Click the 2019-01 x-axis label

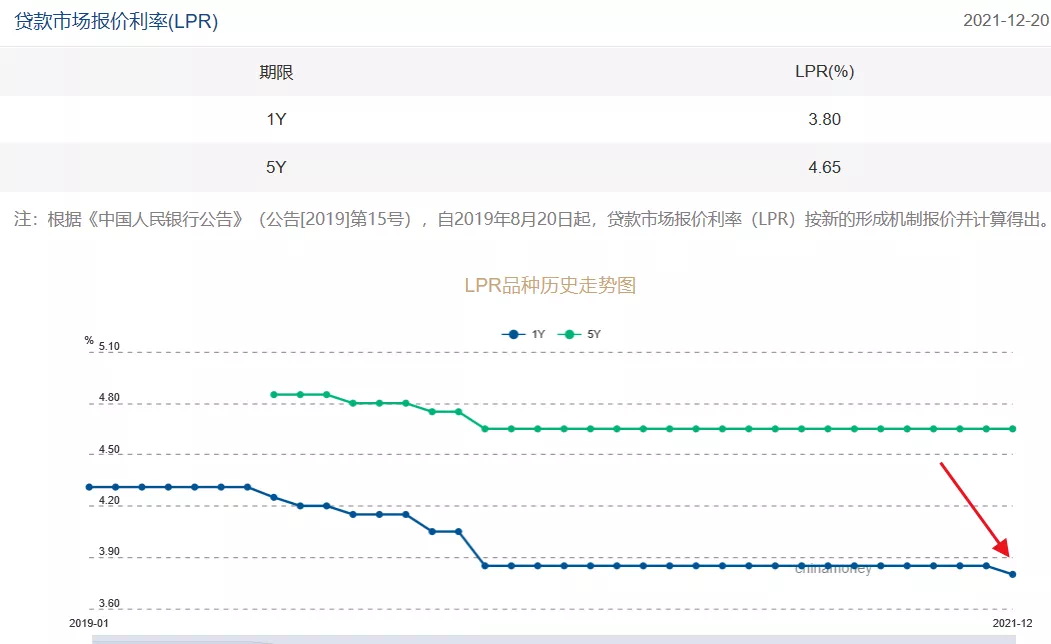[x=88, y=623]
